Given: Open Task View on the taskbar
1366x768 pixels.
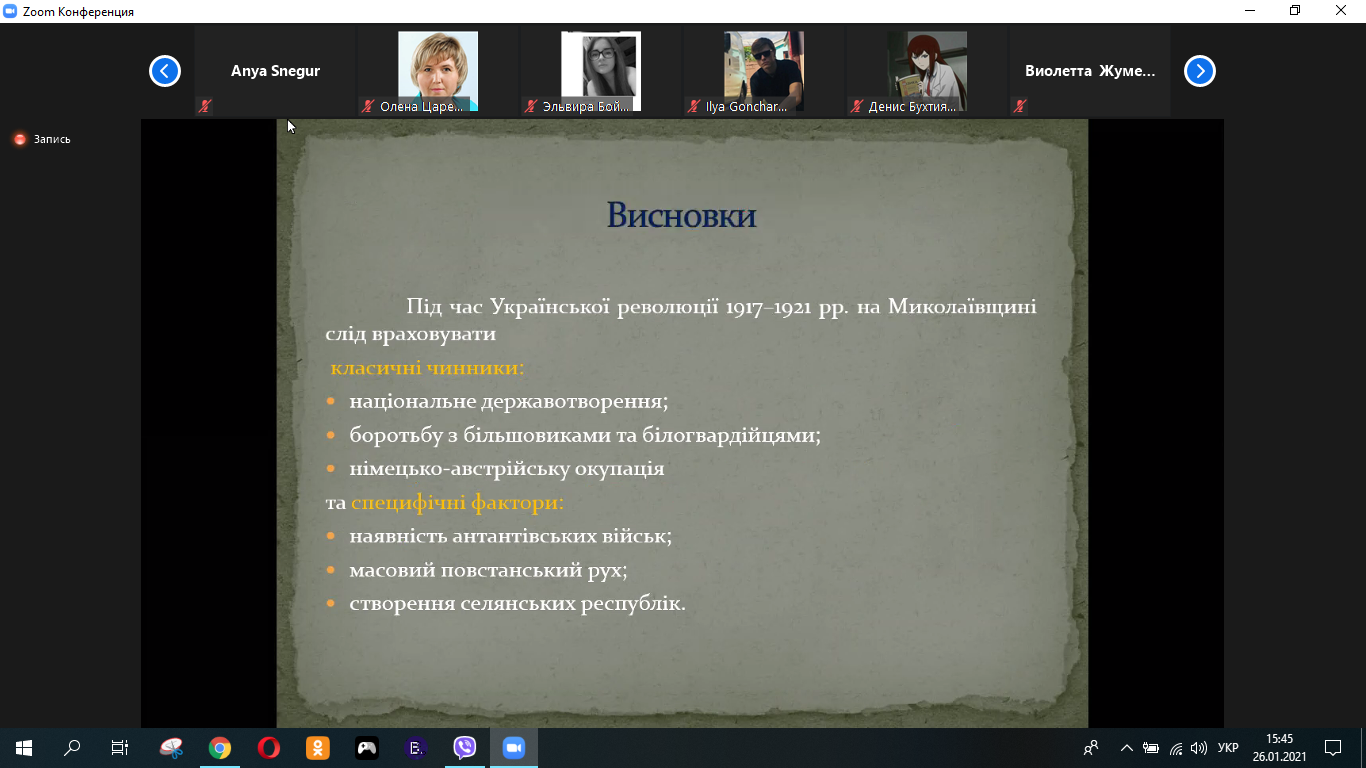Looking at the screenshot, I should click(120, 748).
